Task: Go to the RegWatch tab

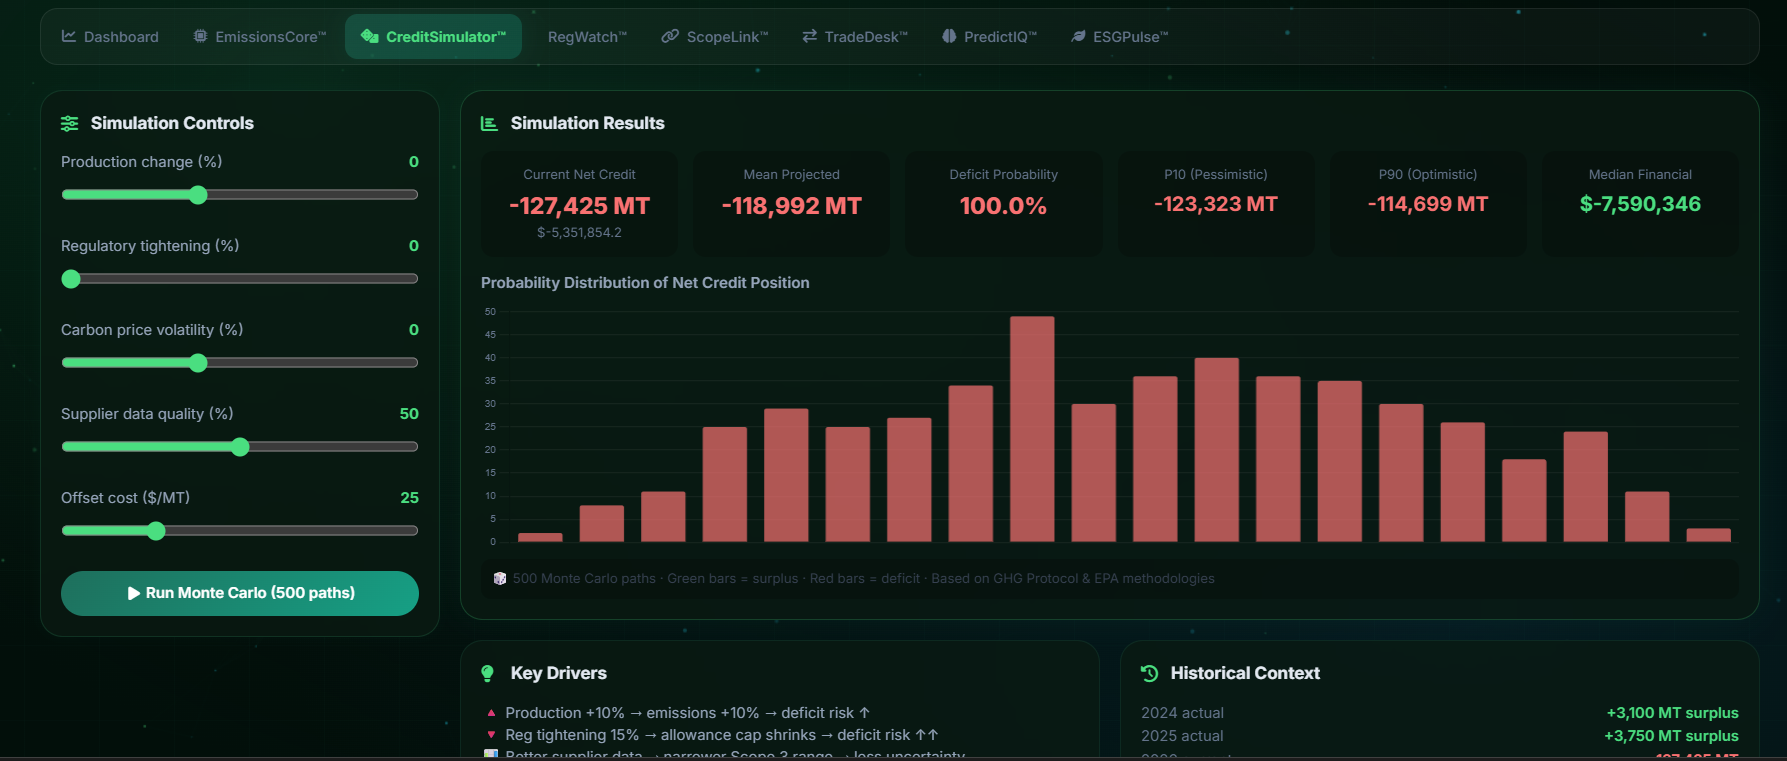Action: tap(587, 37)
